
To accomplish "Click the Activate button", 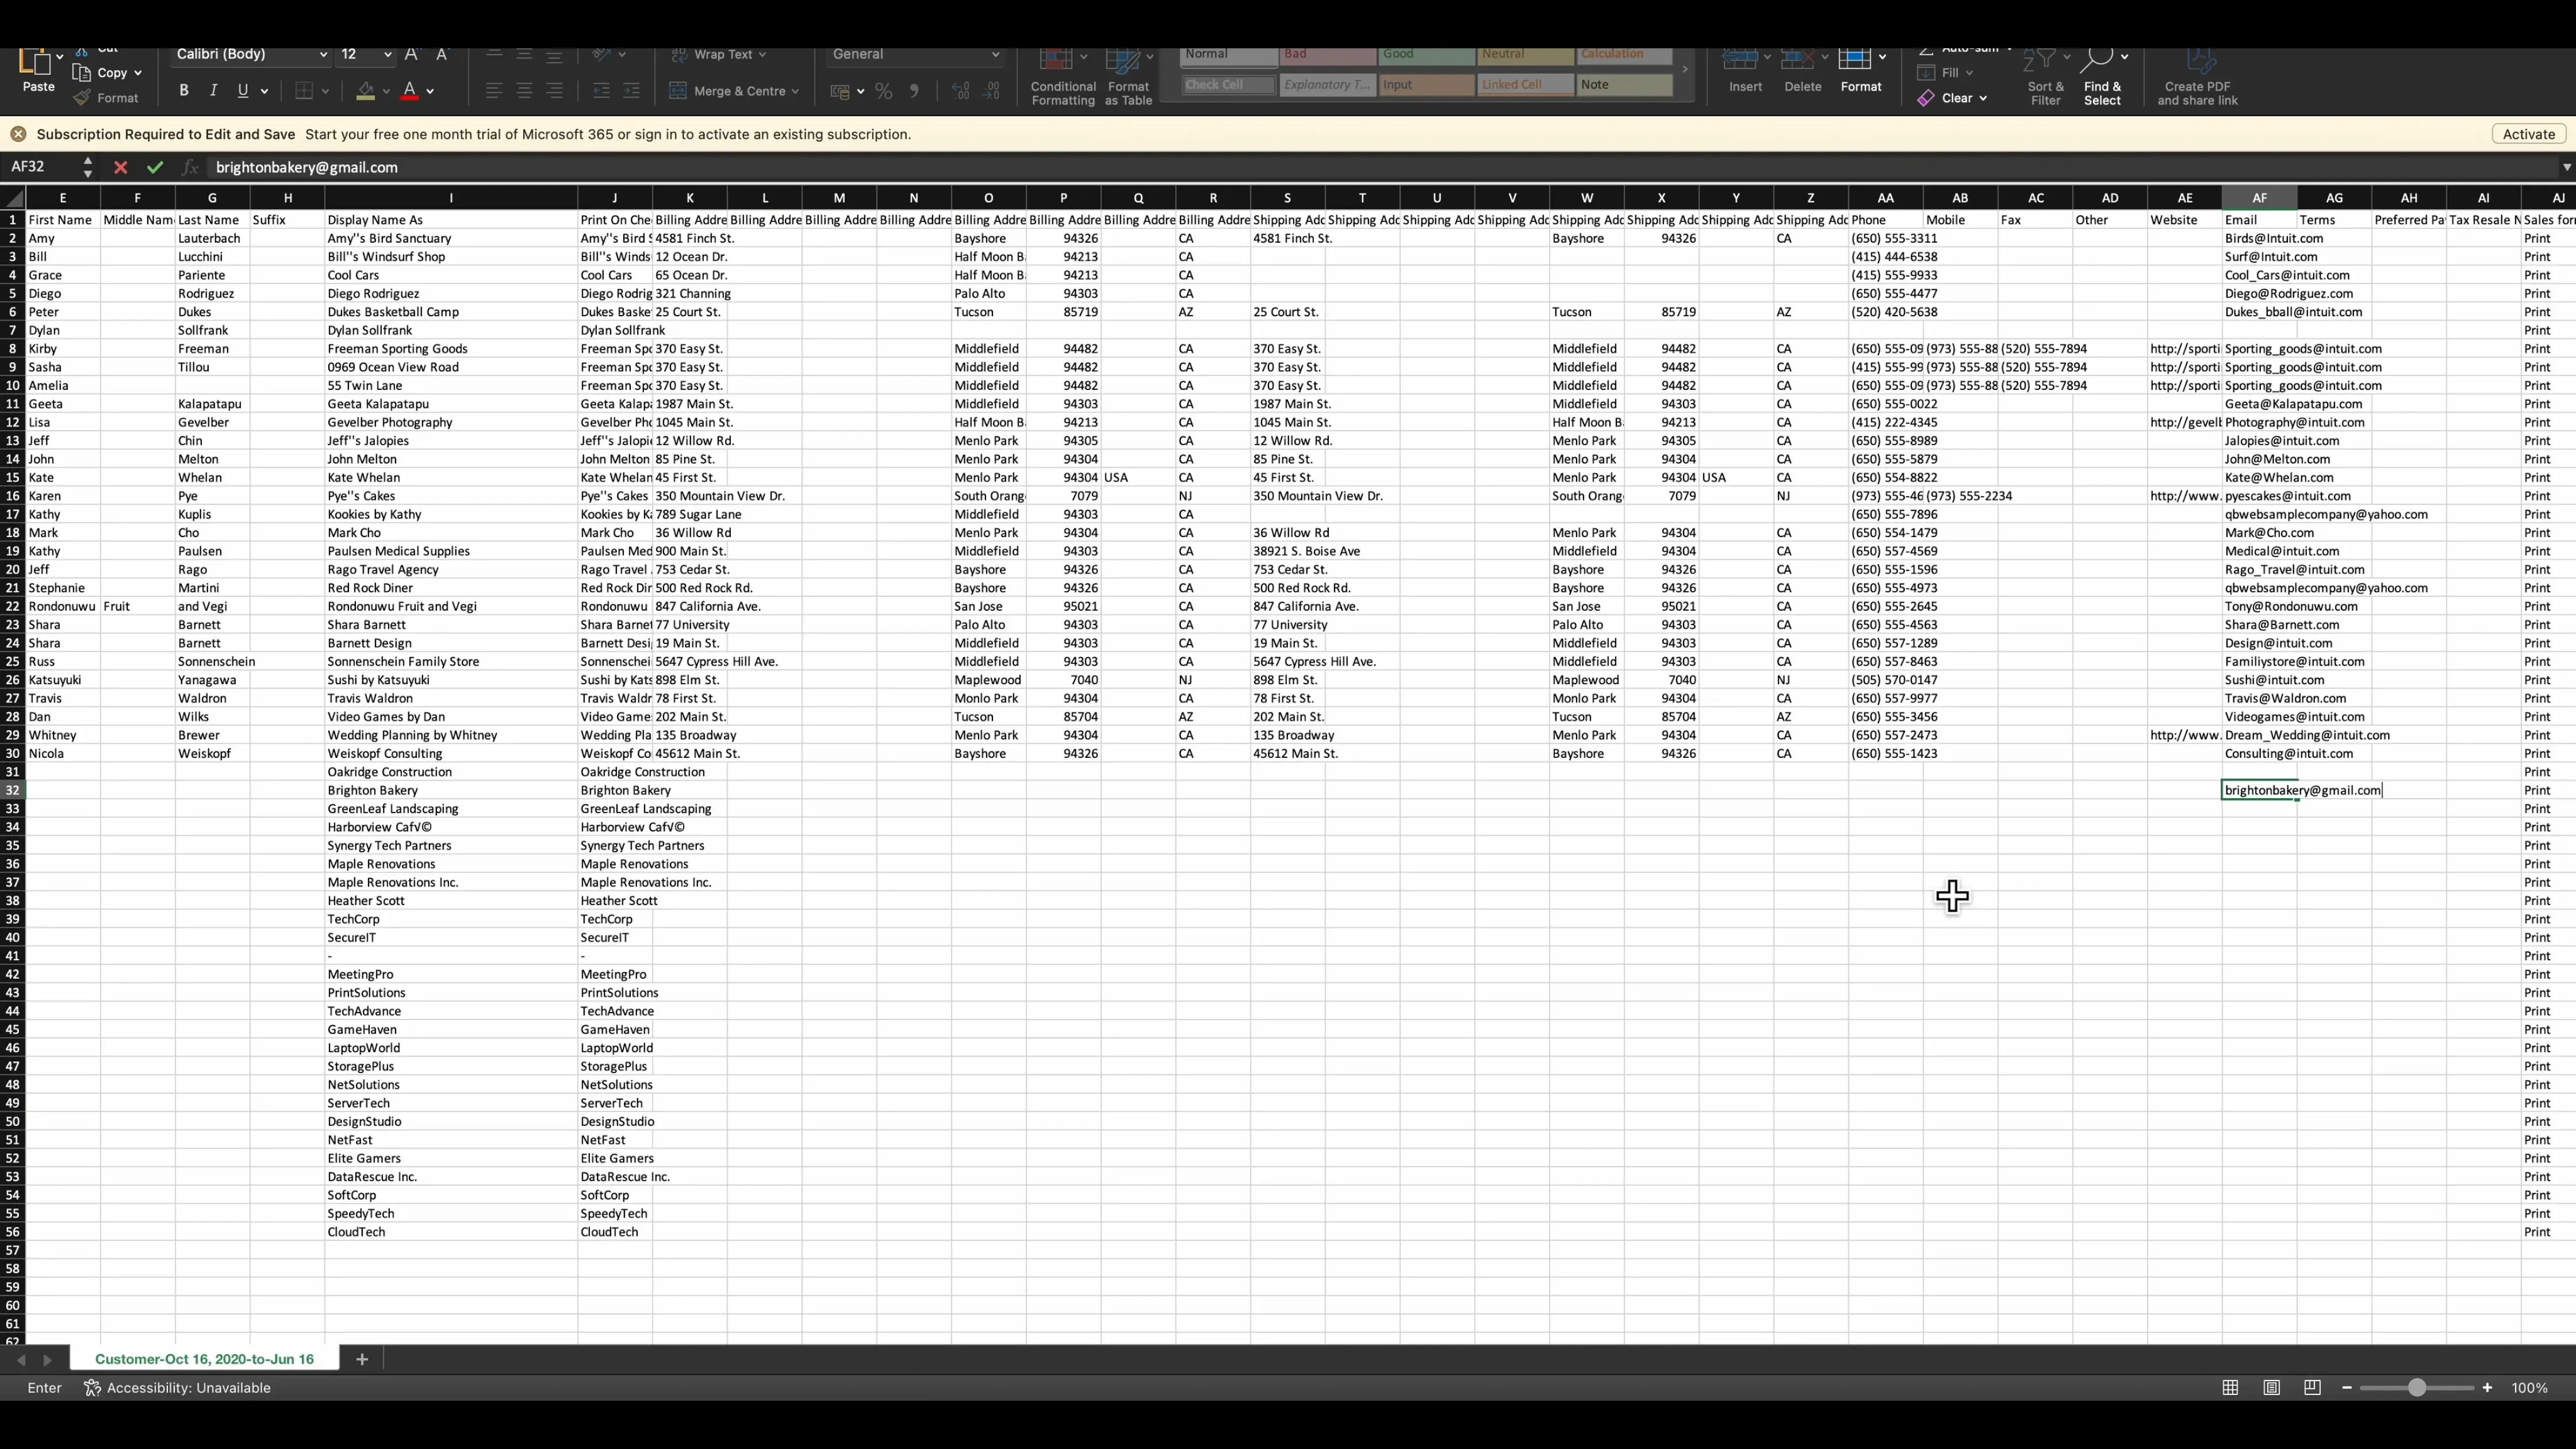I will (2528, 134).
